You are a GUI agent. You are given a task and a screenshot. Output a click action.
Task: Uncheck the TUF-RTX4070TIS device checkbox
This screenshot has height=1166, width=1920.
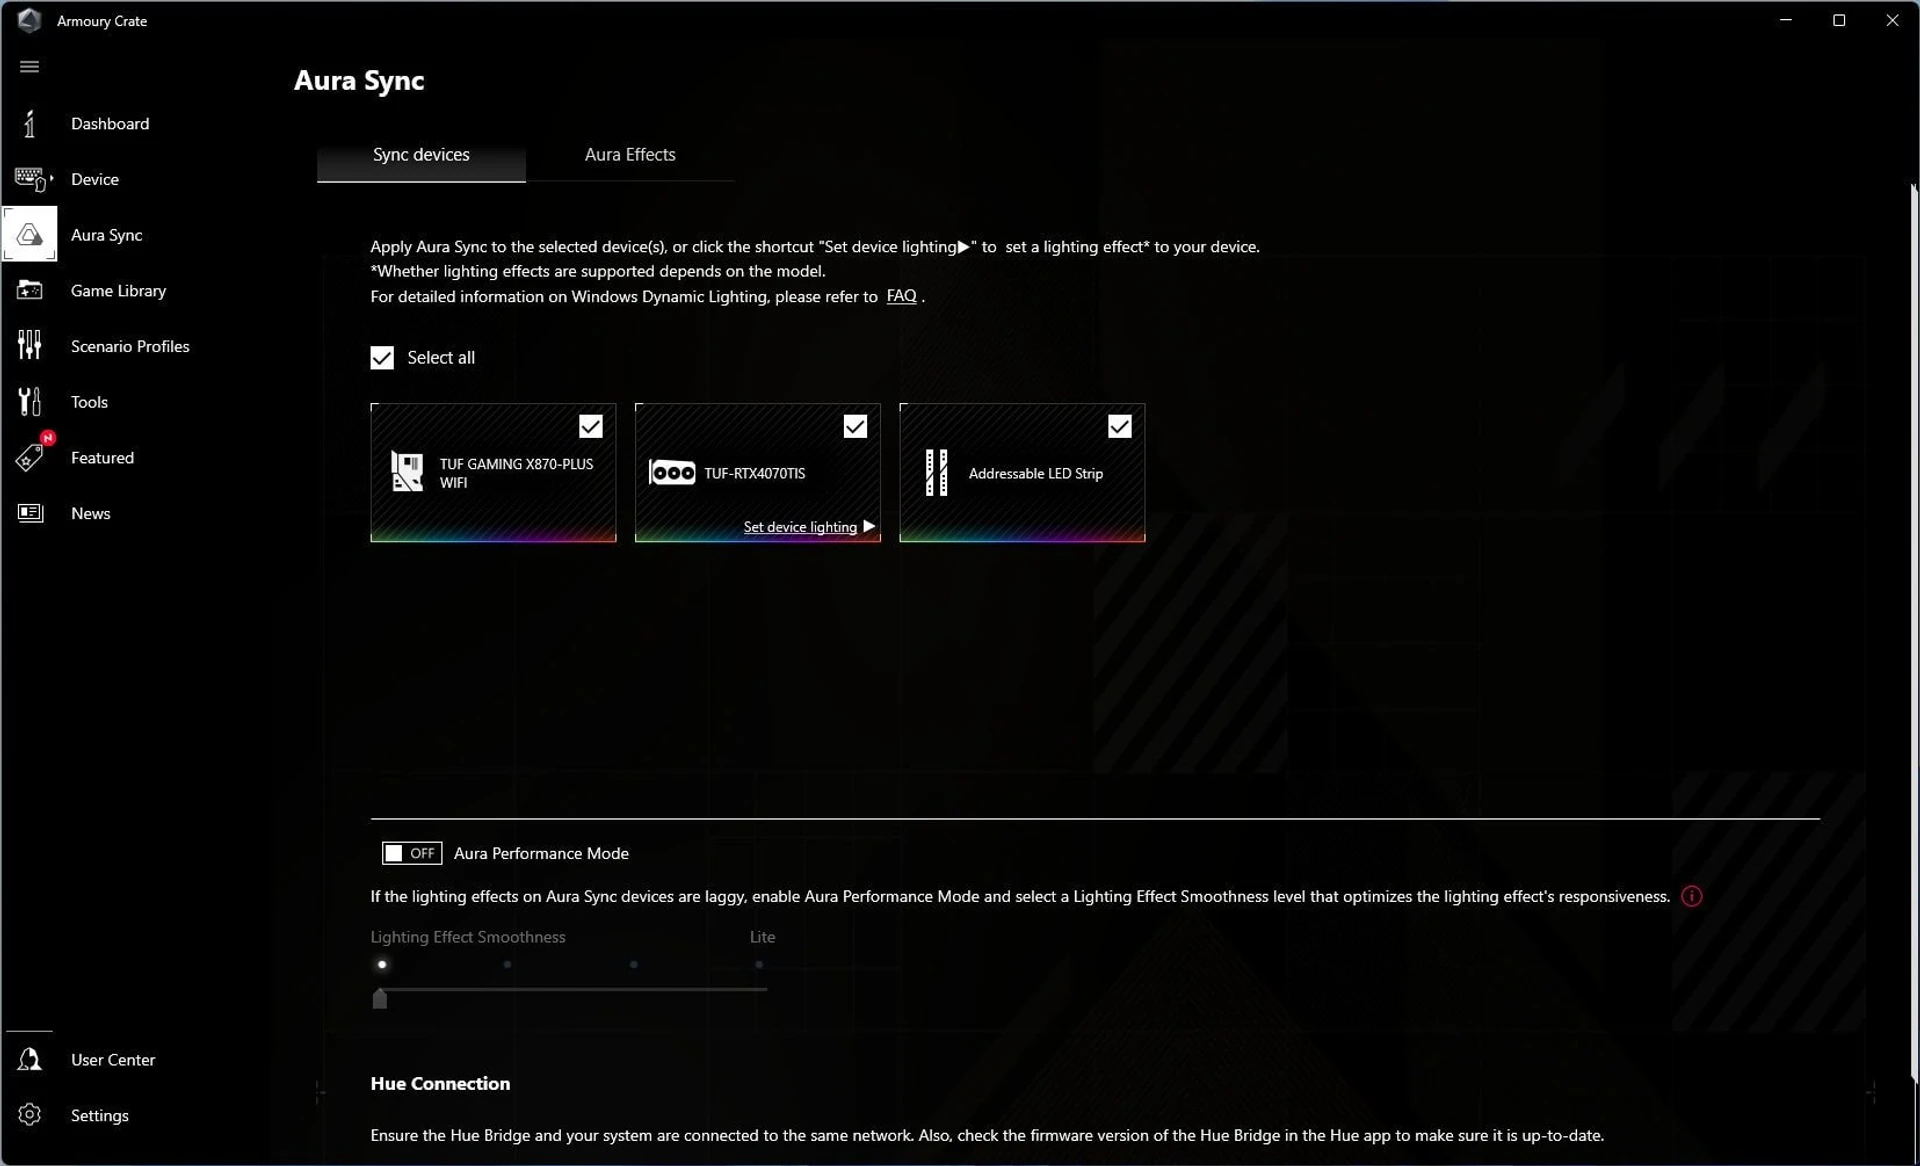(x=855, y=427)
